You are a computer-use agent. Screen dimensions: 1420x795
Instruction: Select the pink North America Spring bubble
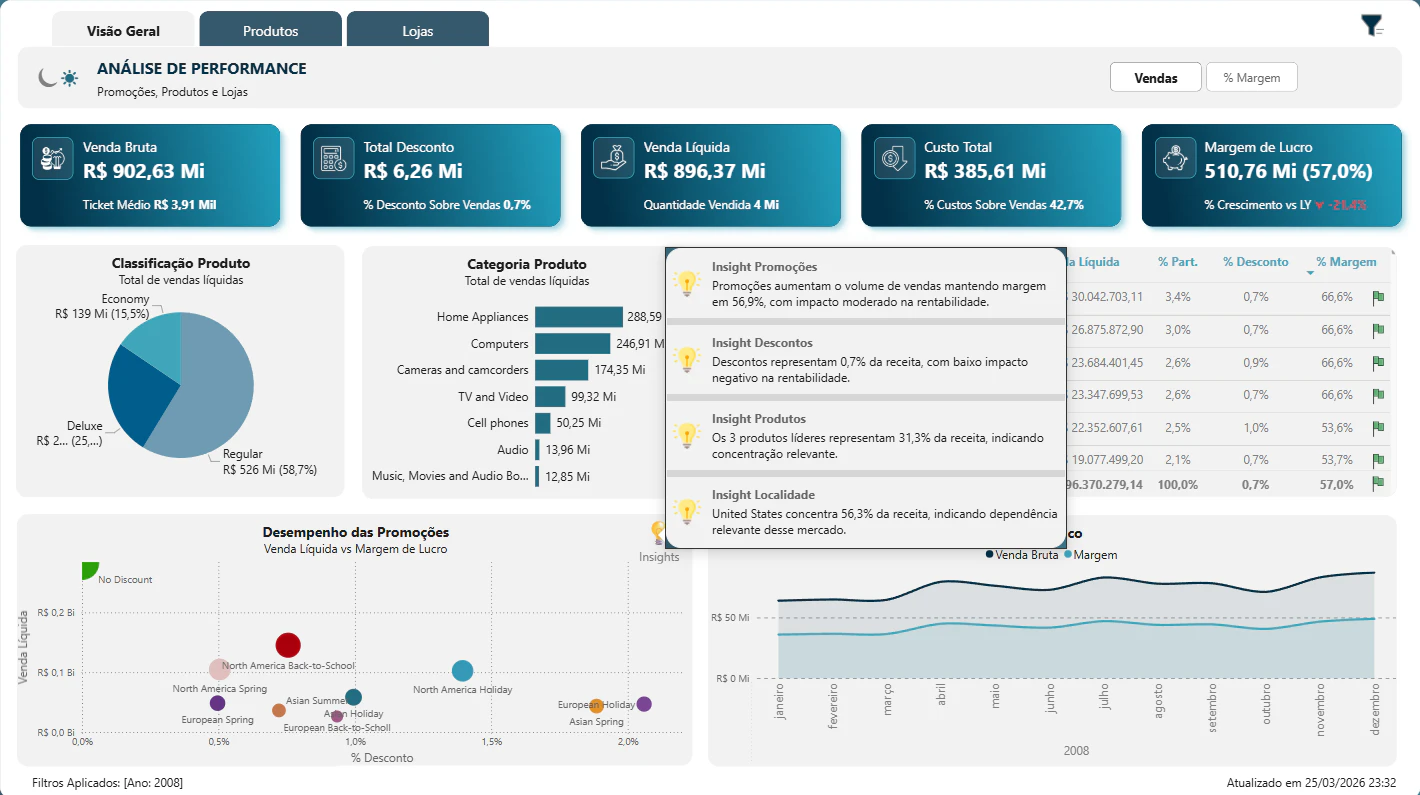click(x=220, y=670)
